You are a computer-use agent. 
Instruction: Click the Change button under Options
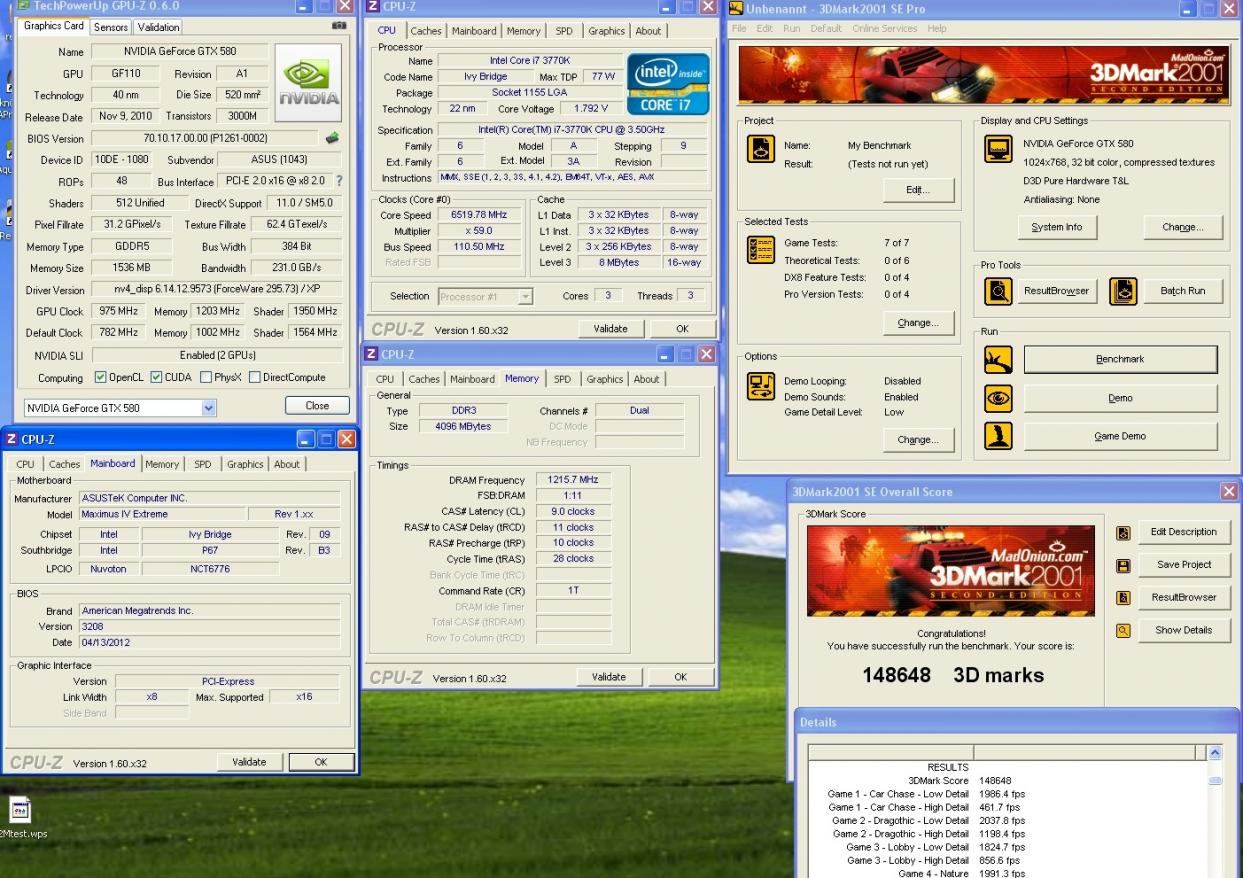918,440
